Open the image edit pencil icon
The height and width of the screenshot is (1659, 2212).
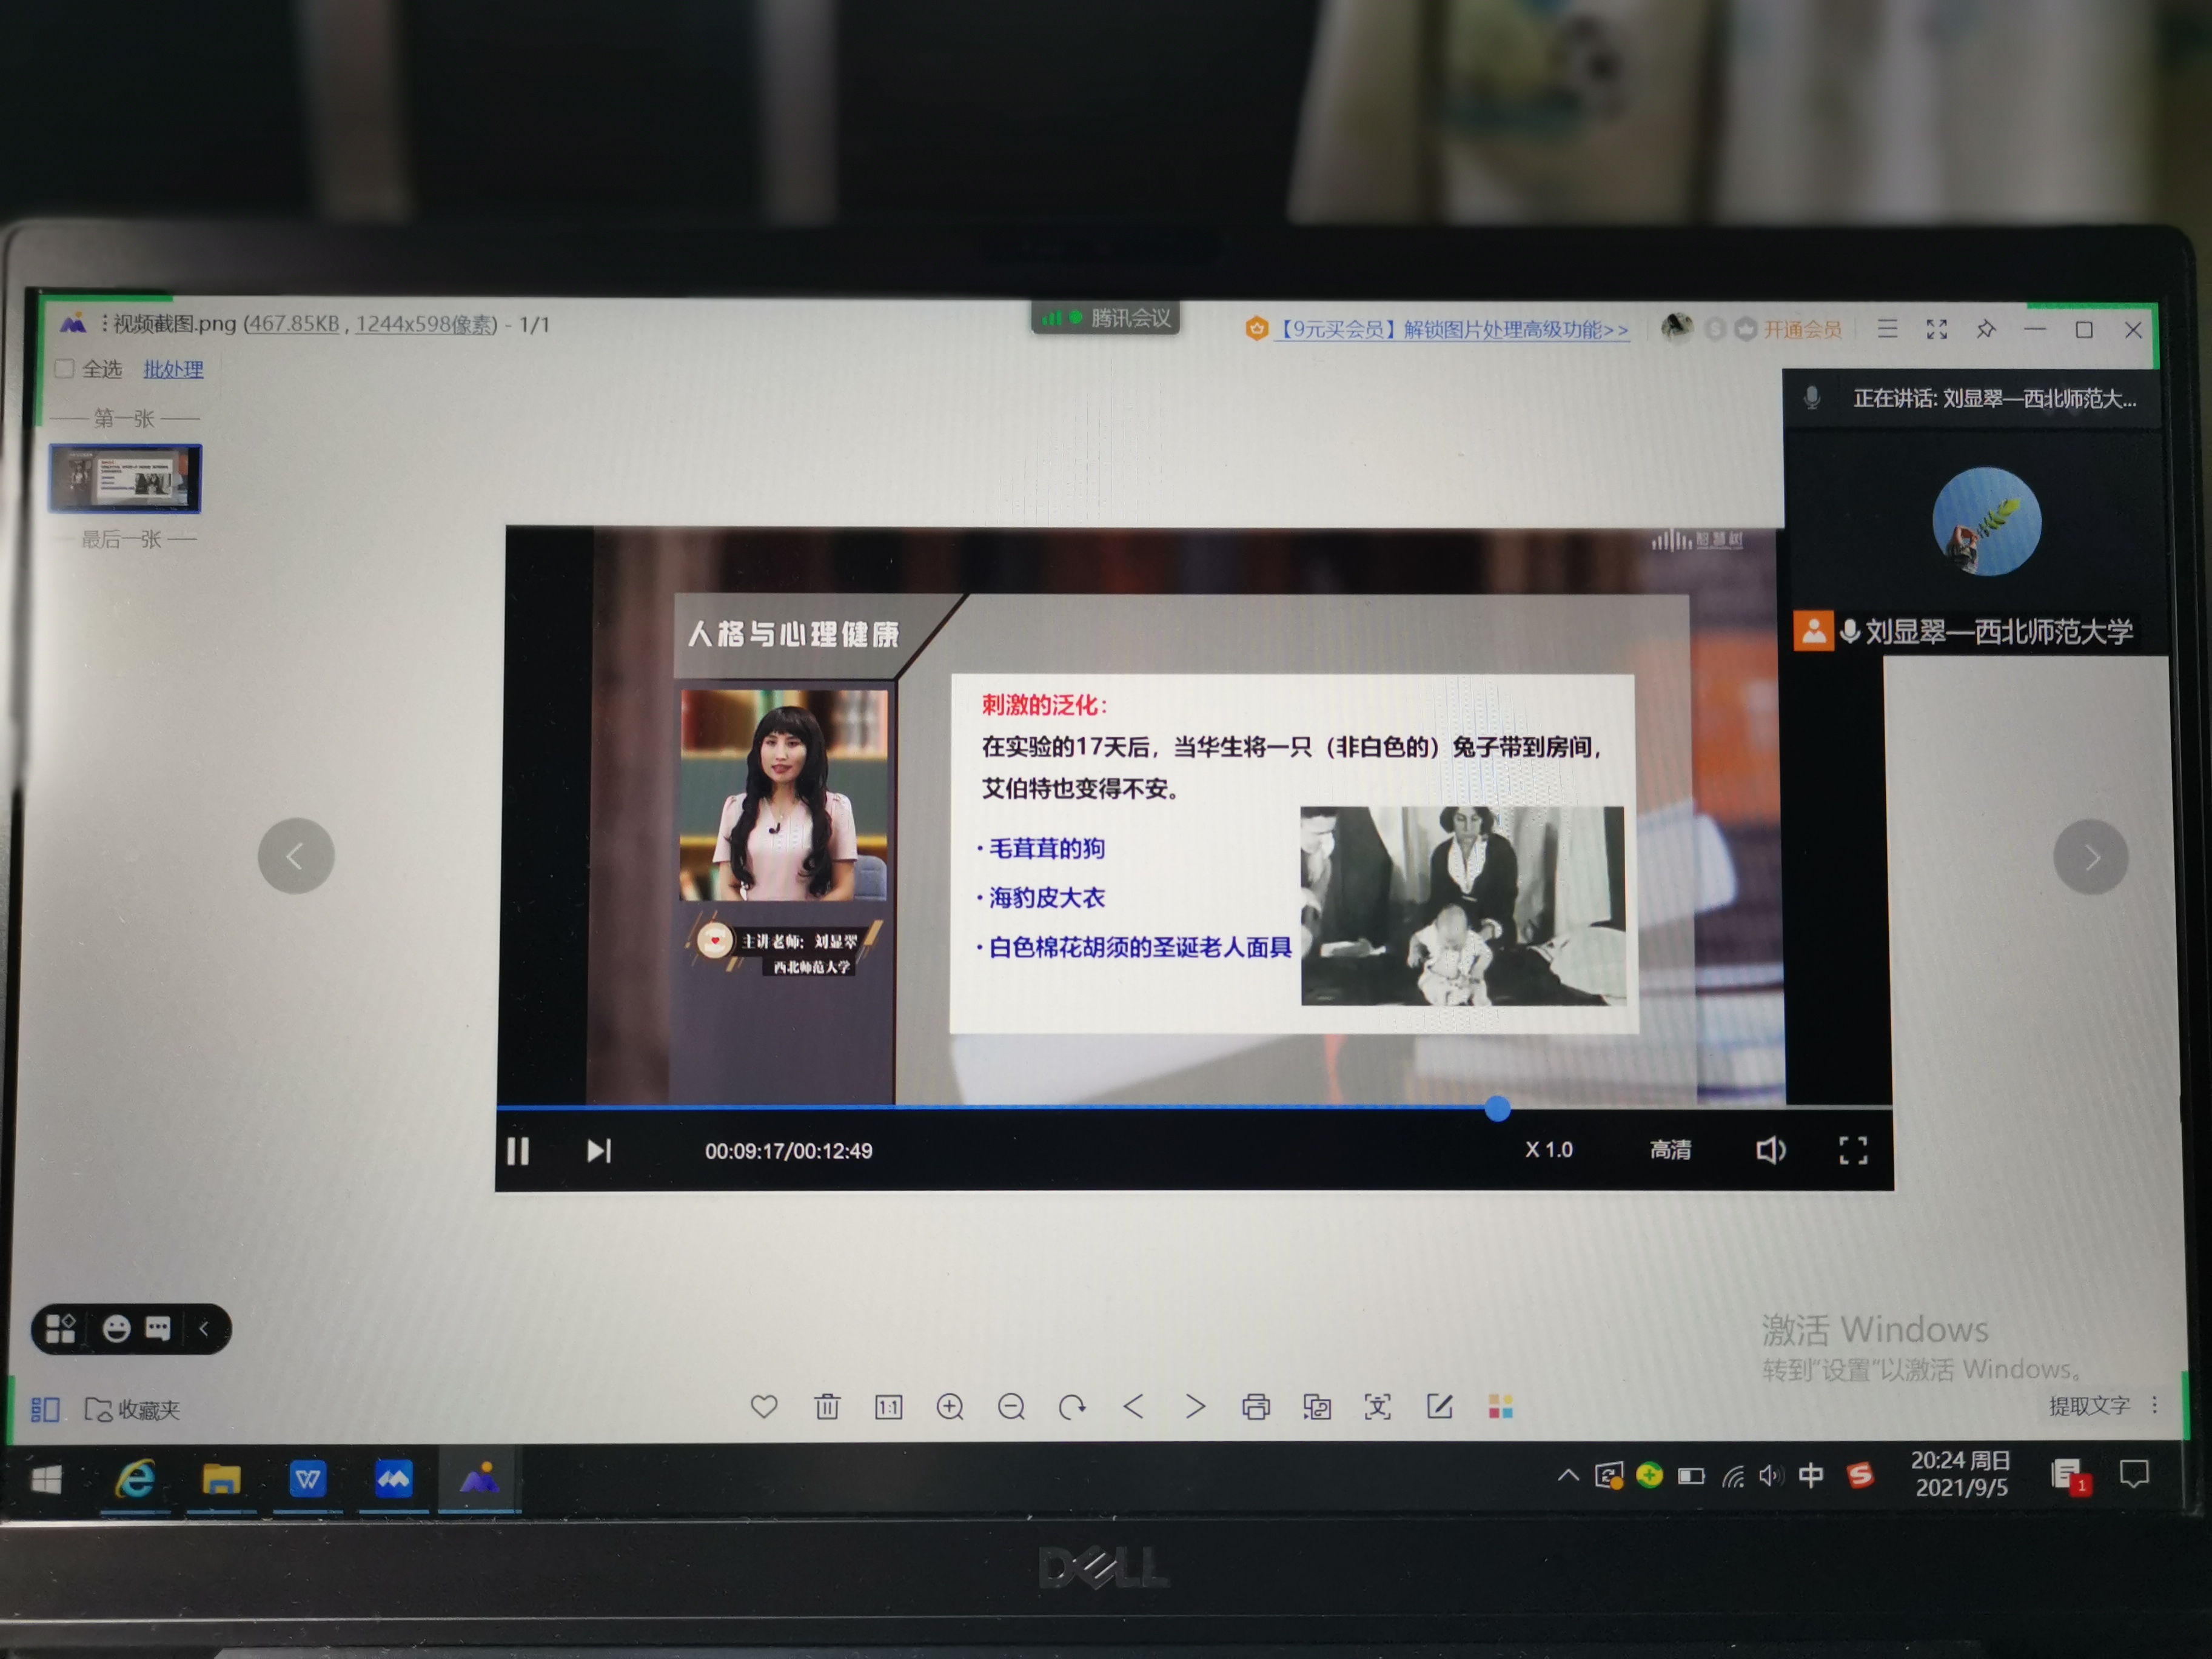[1439, 1407]
